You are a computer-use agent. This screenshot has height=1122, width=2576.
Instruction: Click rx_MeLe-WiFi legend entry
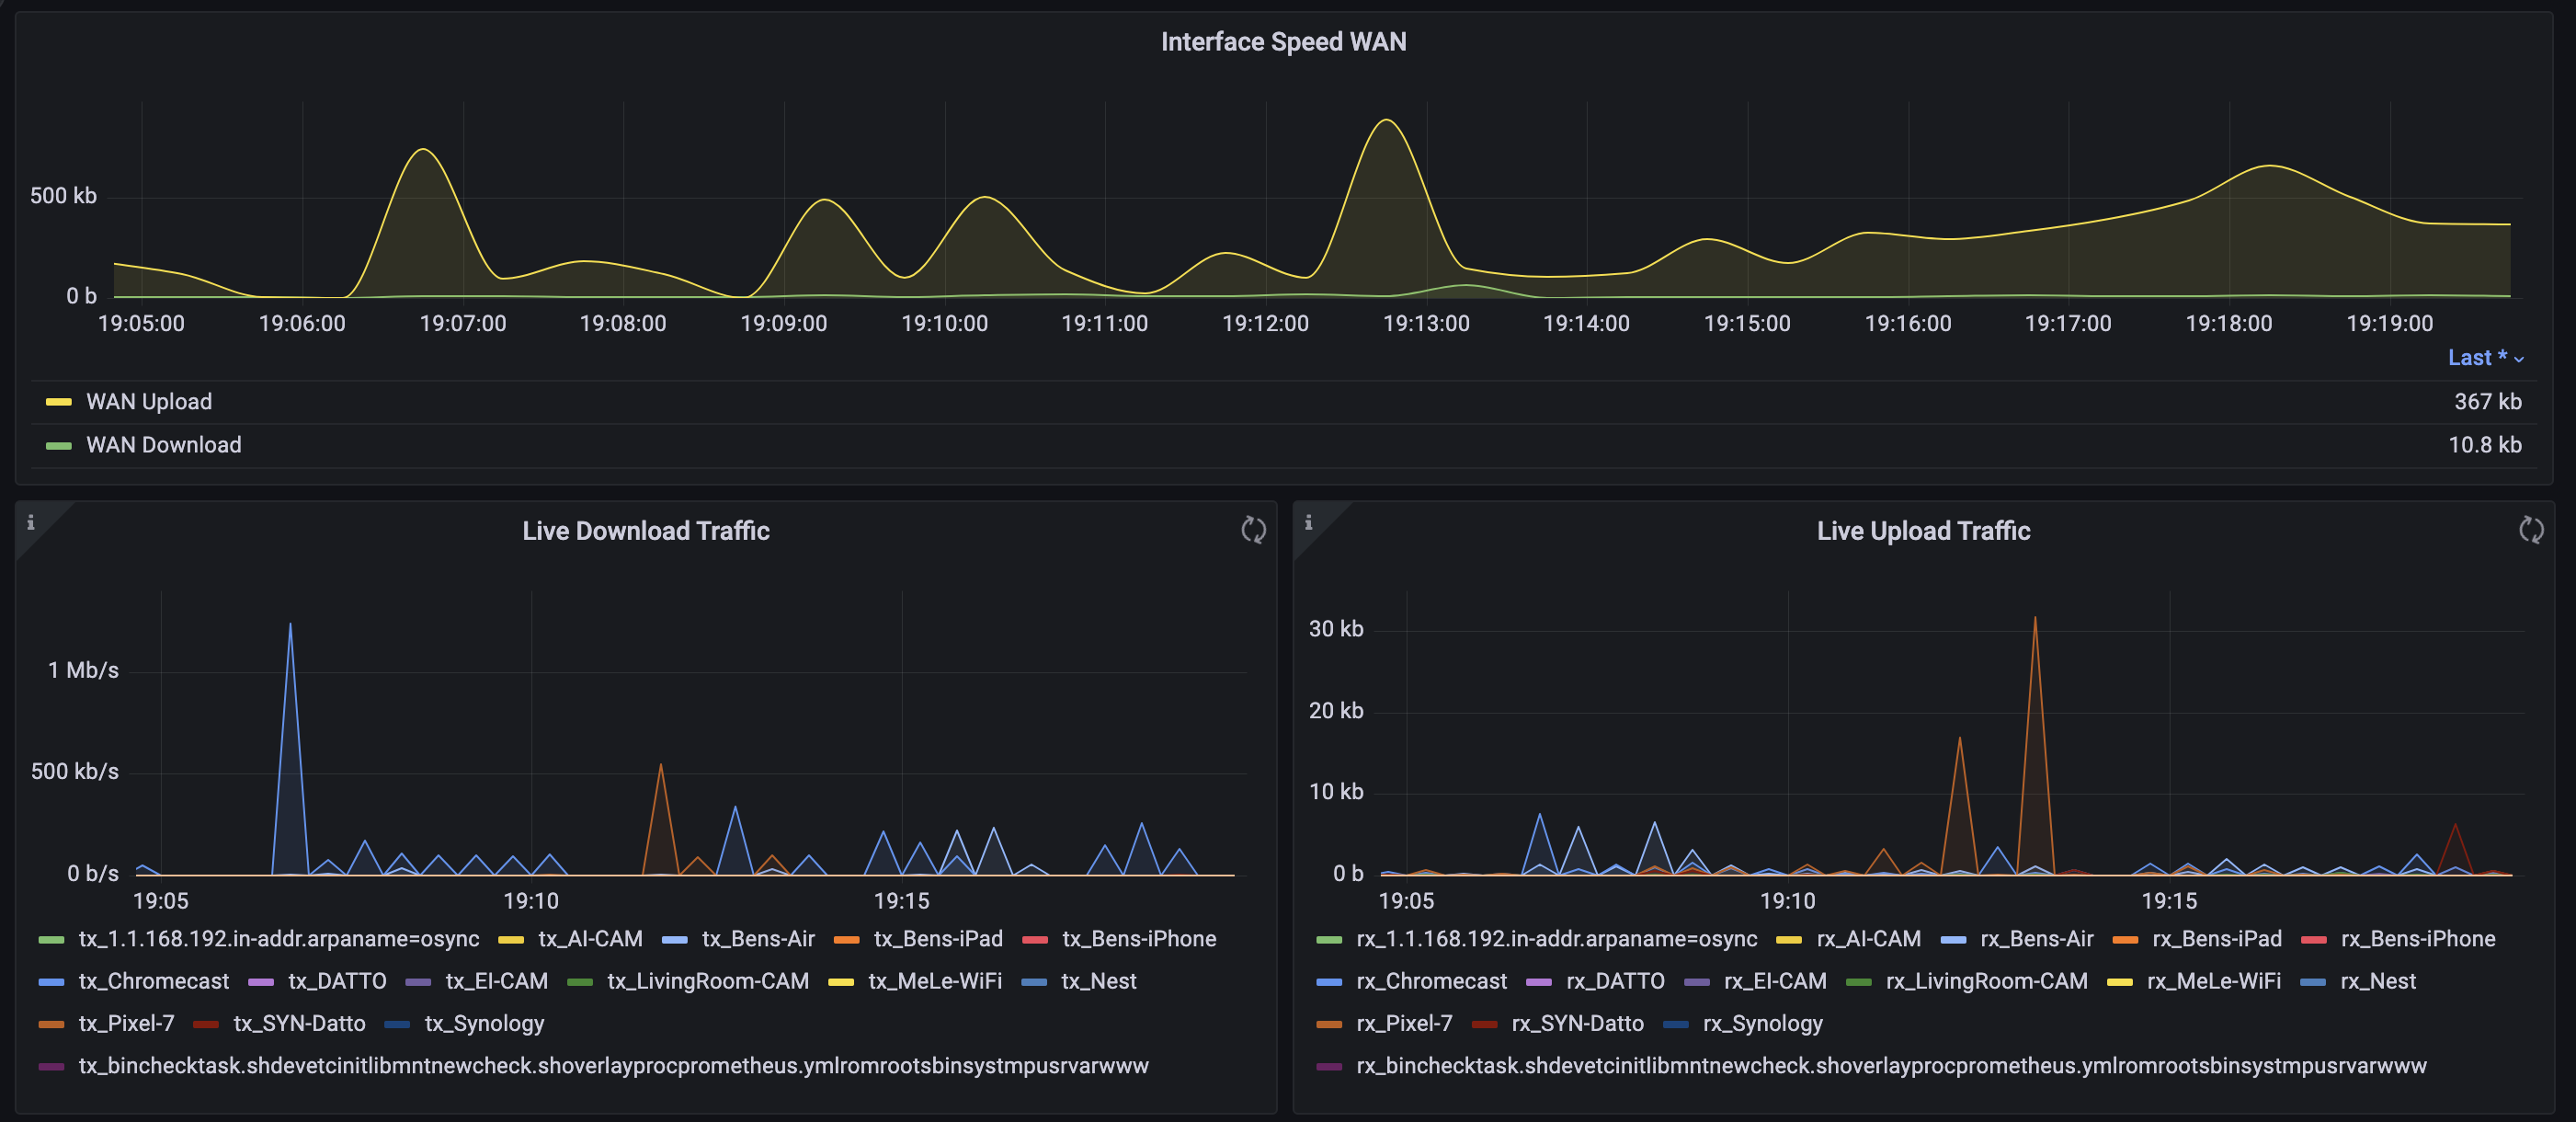[x=2214, y=981]
